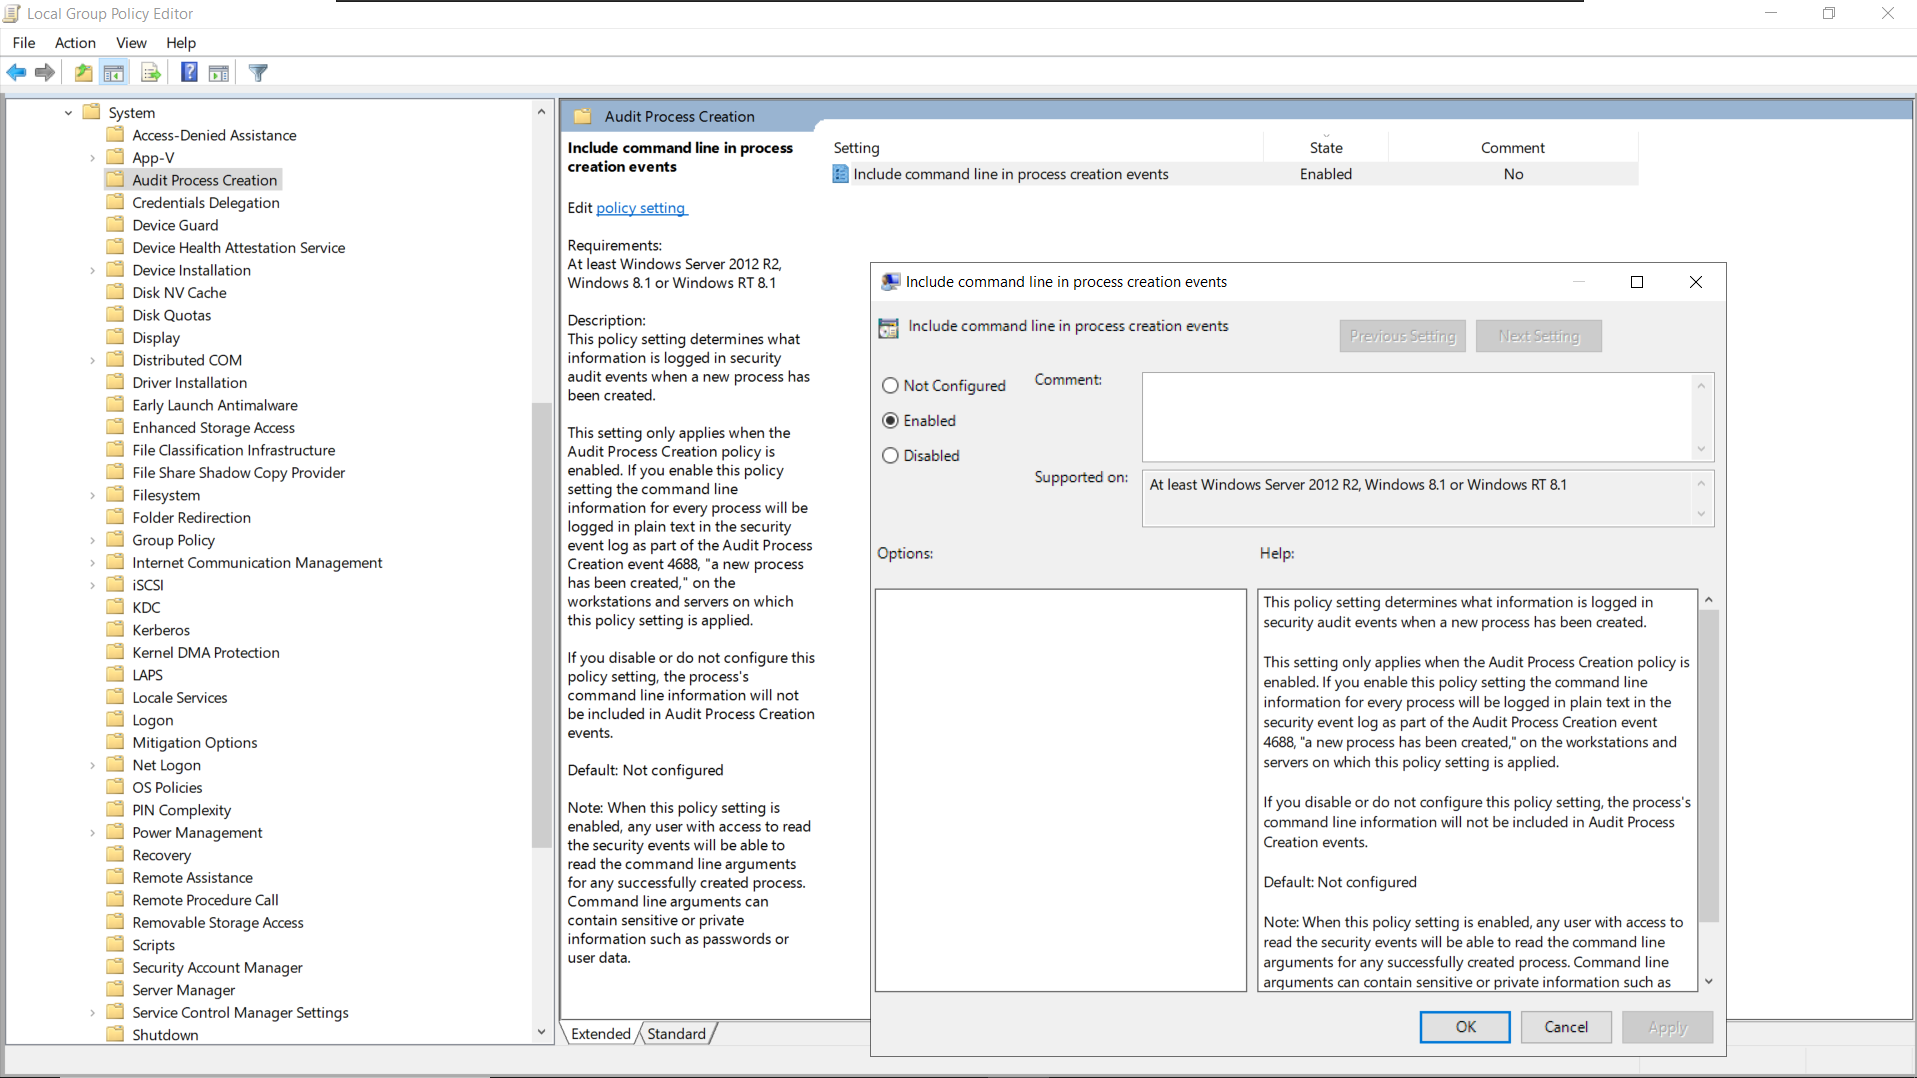The width and height of the screenshot is (1917, 1078).
Task: Open the View menu
Action: 131,42
